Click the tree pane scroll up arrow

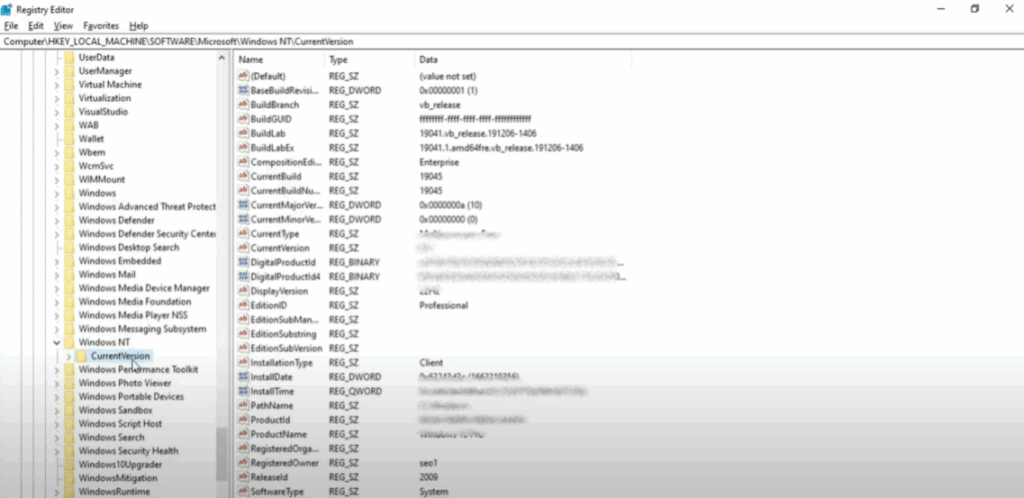pos(221,57)
